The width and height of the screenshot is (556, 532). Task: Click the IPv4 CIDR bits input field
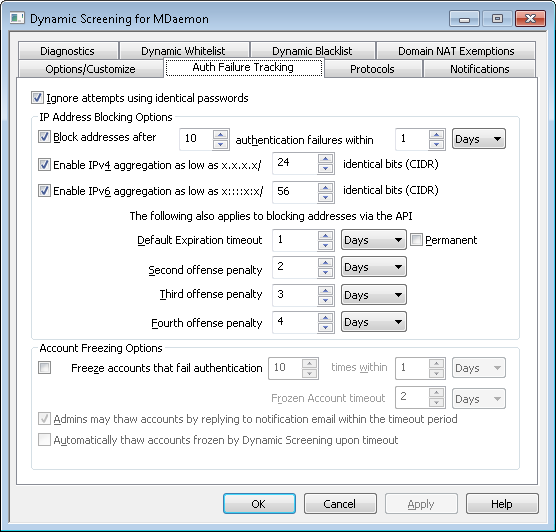295,164
